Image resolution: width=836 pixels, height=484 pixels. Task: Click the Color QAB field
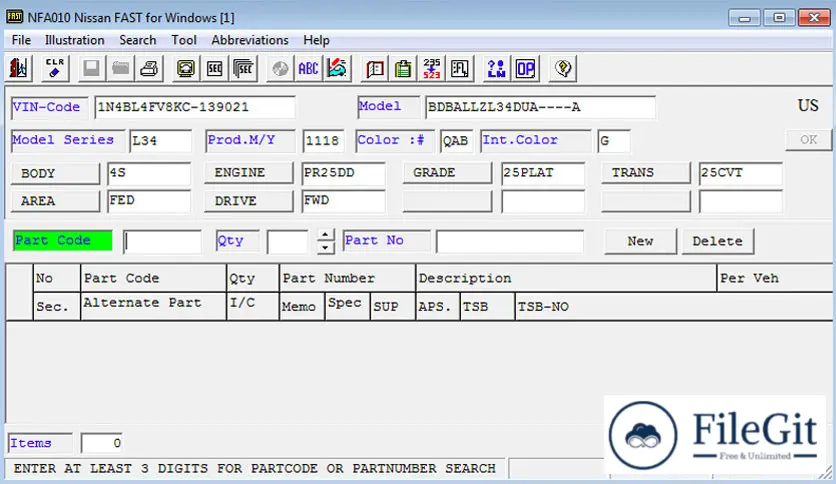coord(456,141)
